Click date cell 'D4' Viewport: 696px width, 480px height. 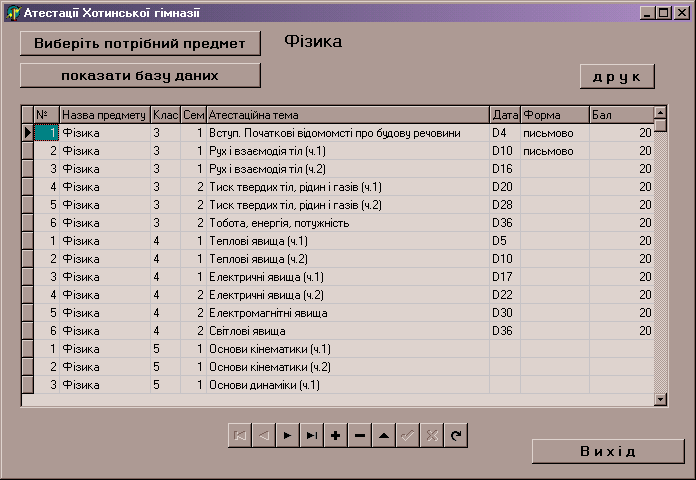point(505,133)
